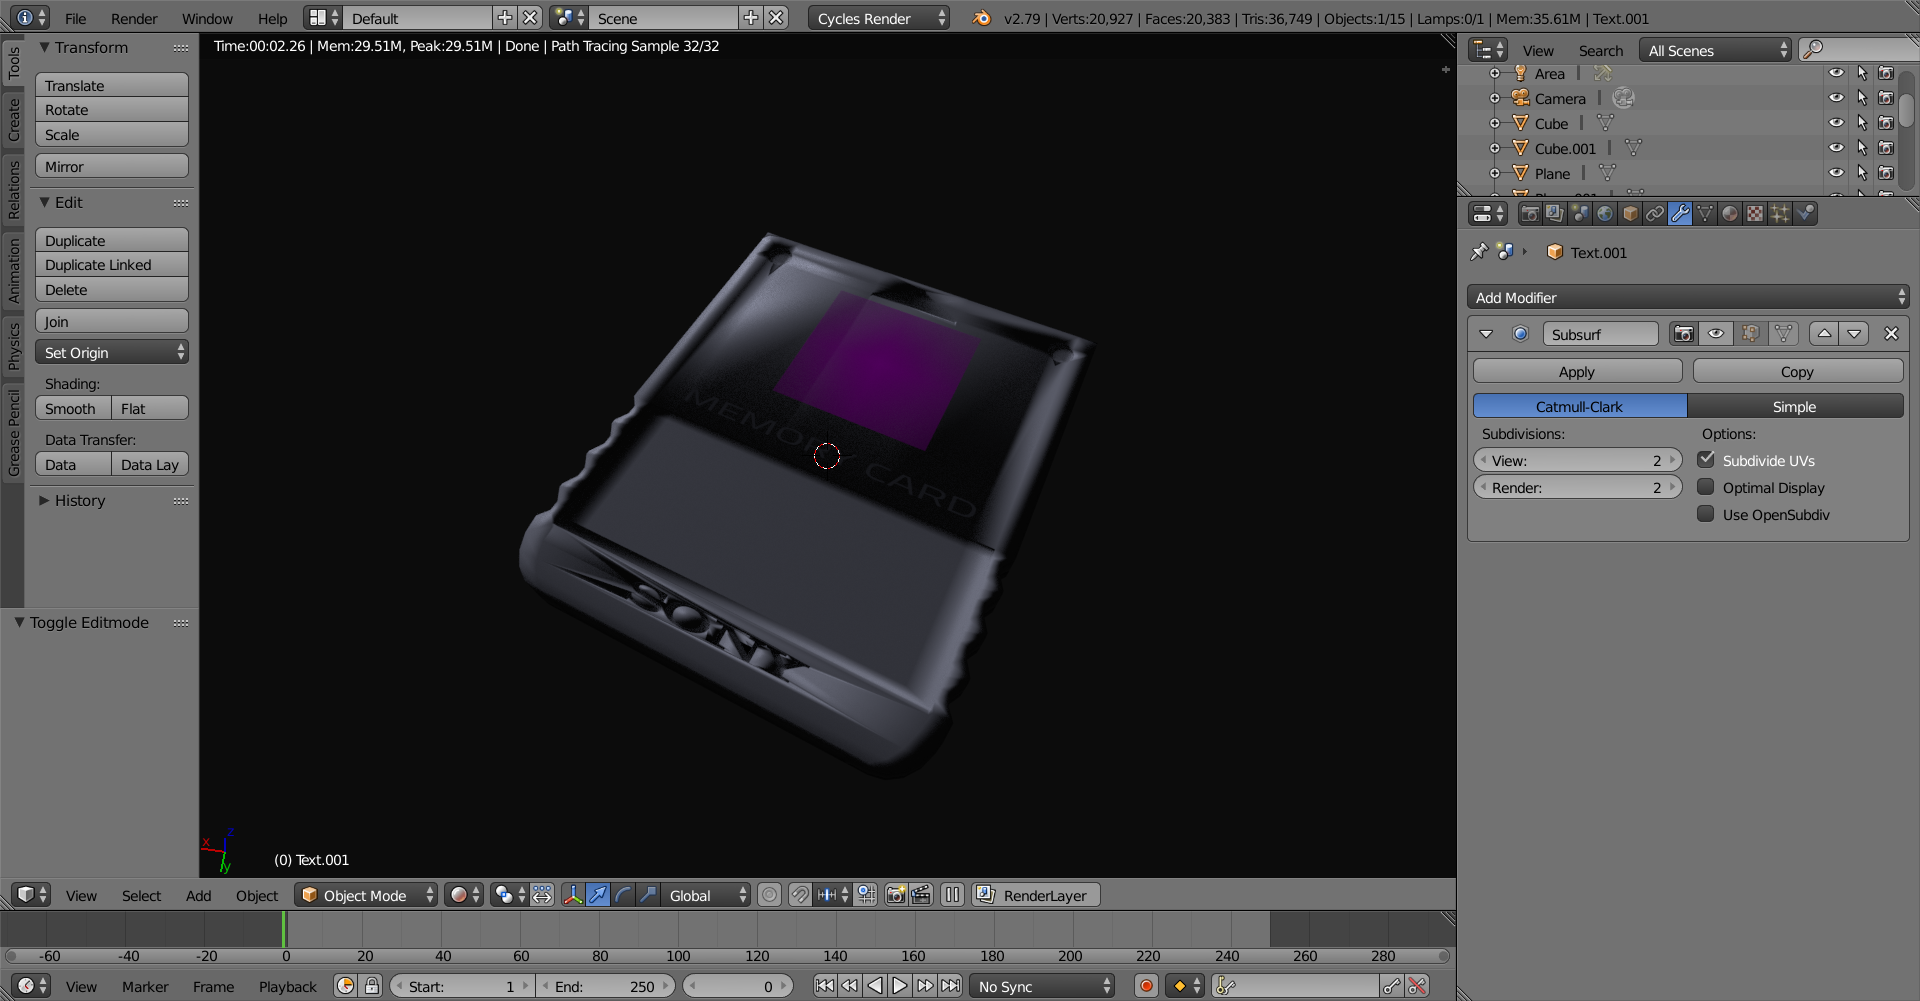
Task: Open the Render properties tab icon
Action: click(1530, 213)
